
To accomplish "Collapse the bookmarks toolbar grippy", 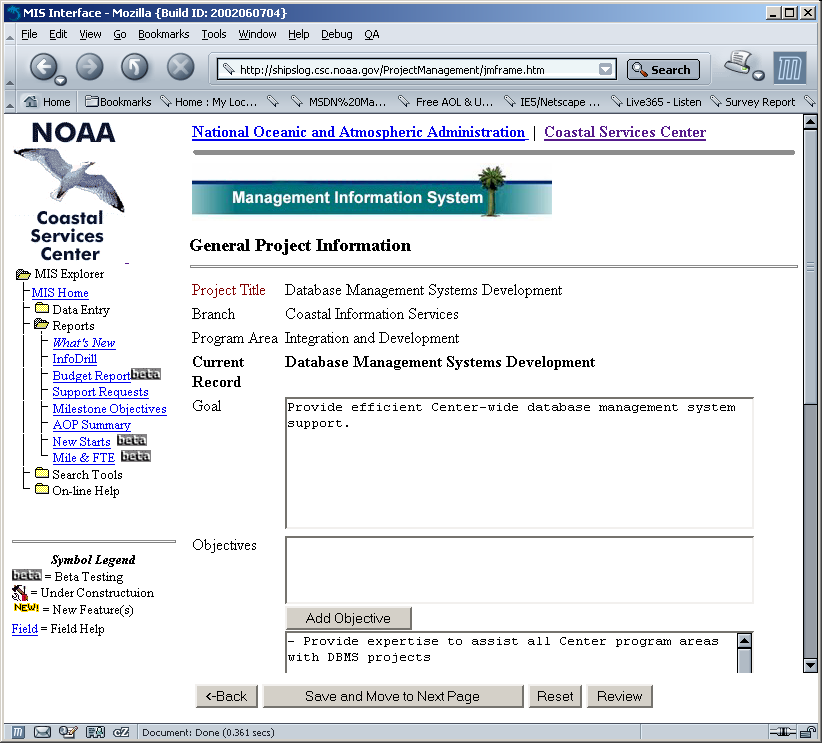I will 9,102.
